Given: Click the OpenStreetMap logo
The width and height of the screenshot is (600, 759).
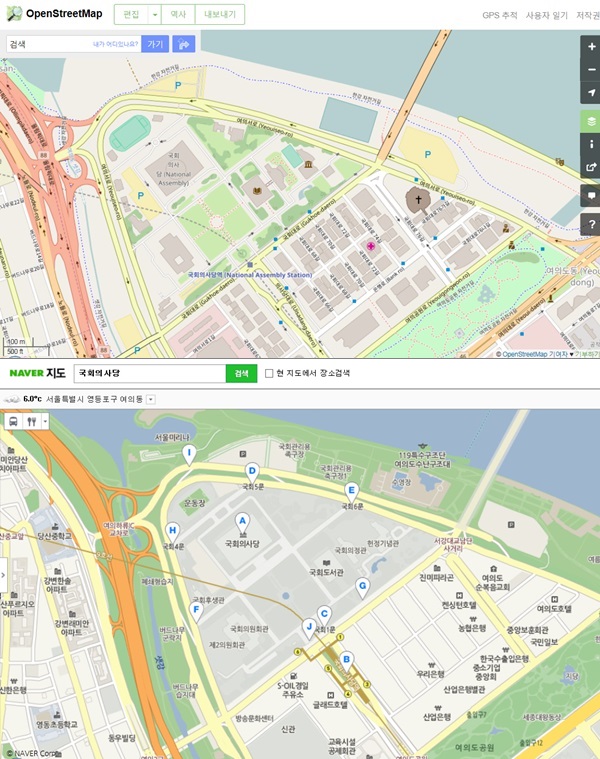Looking at the screenshot, I should (x=54, y=14).
